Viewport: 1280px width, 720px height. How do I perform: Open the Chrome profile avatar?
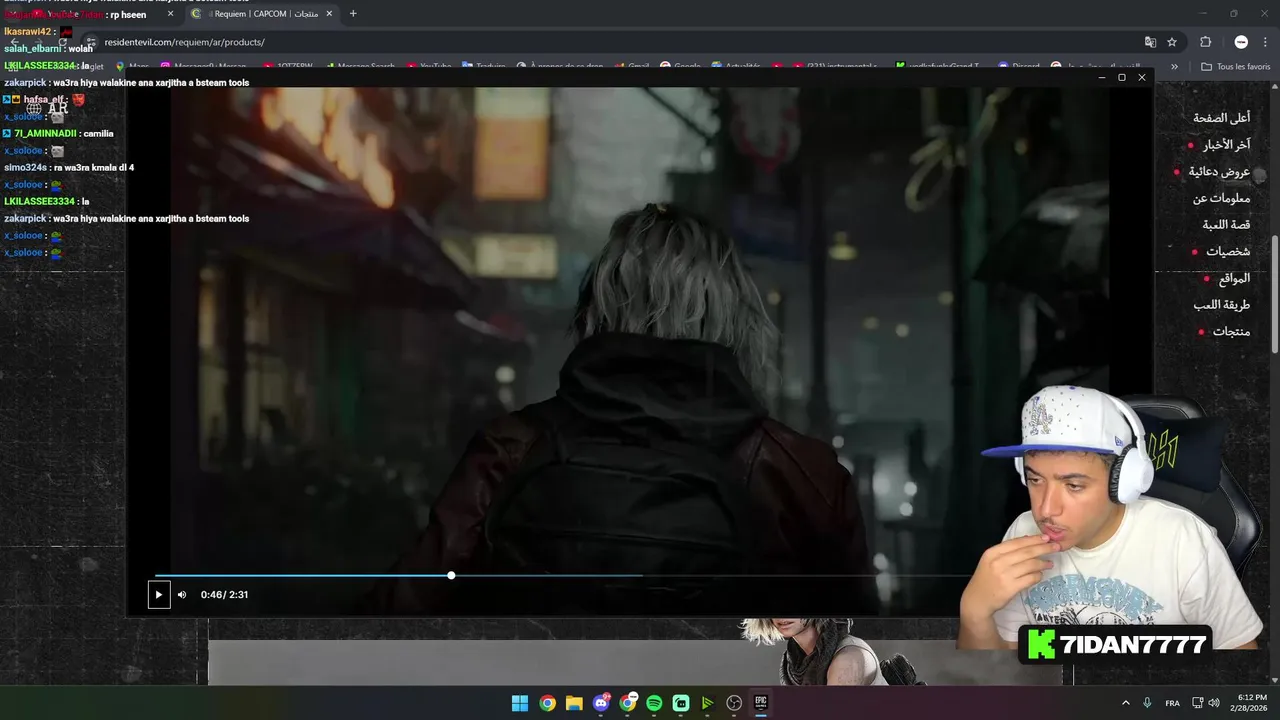(x=1241, y=42)
